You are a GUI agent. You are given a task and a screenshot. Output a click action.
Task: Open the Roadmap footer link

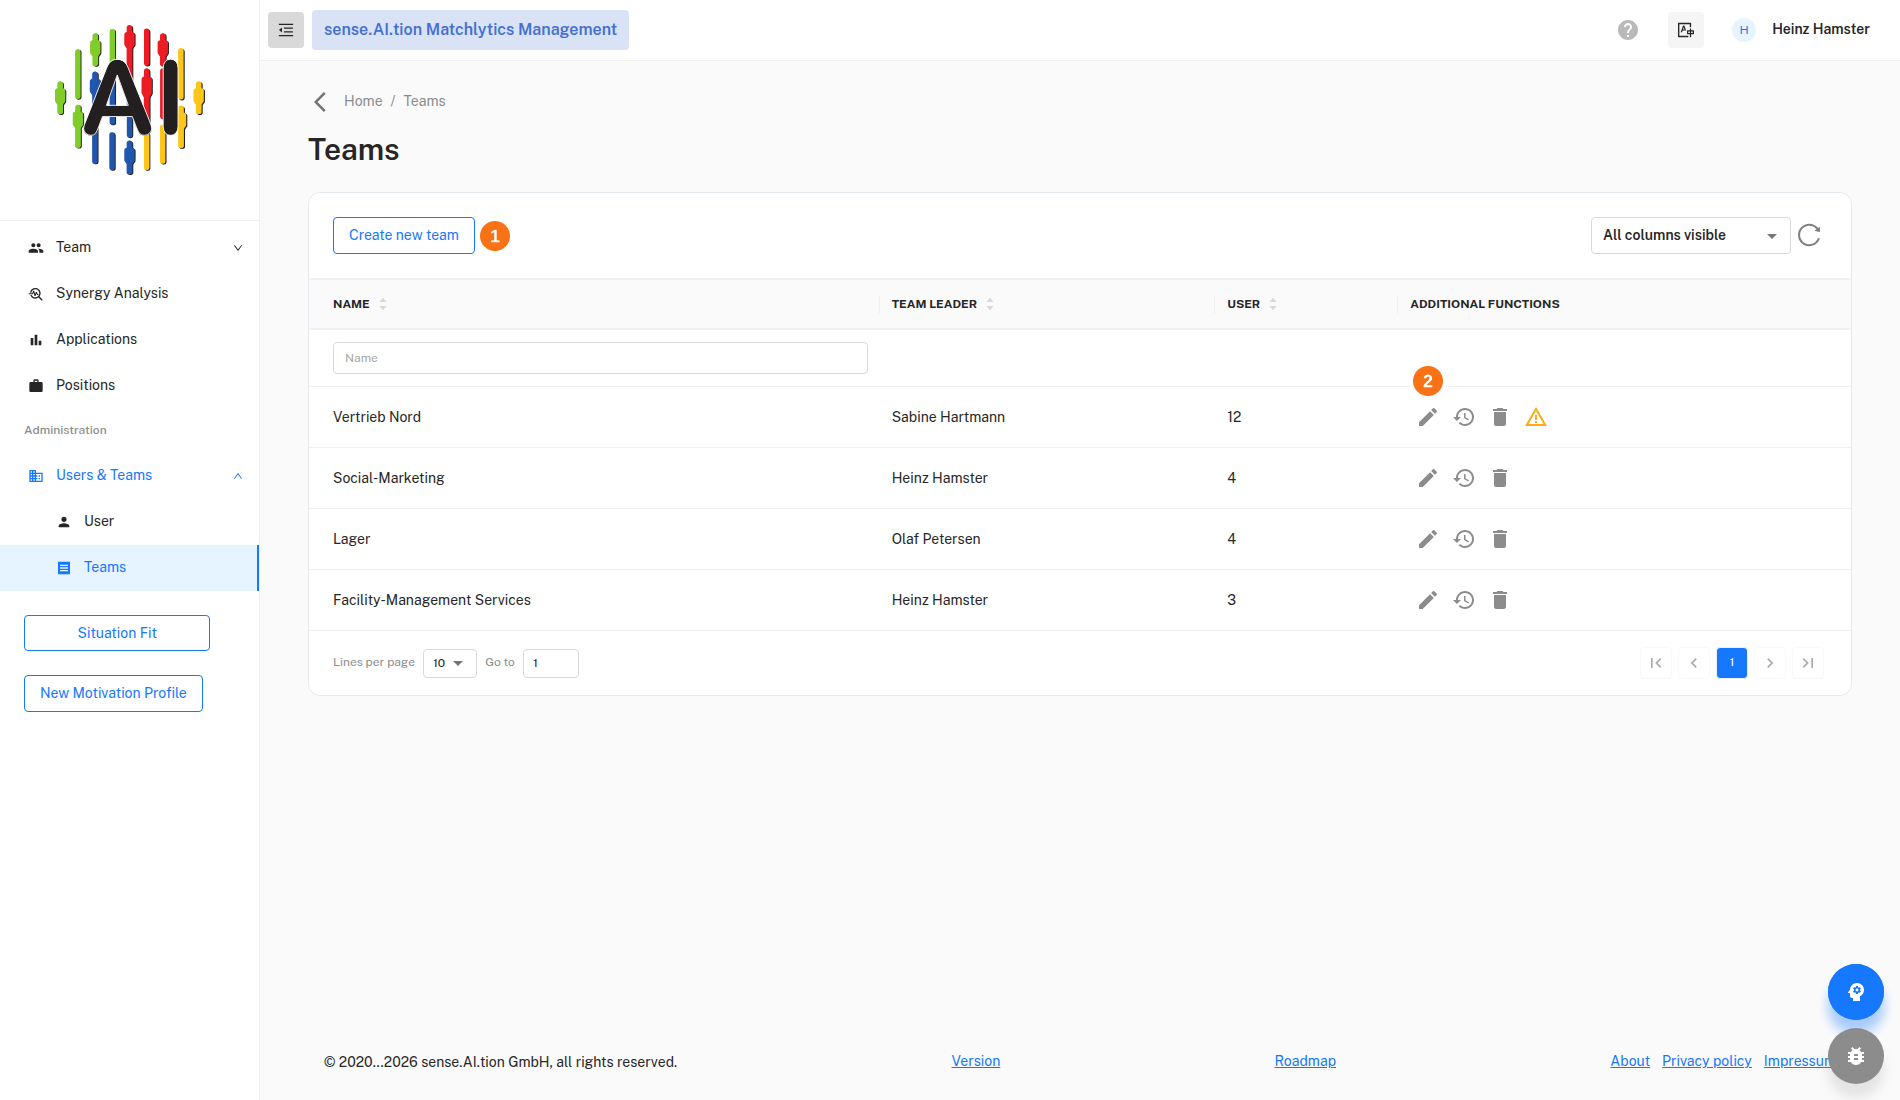coord(1305,1061)
